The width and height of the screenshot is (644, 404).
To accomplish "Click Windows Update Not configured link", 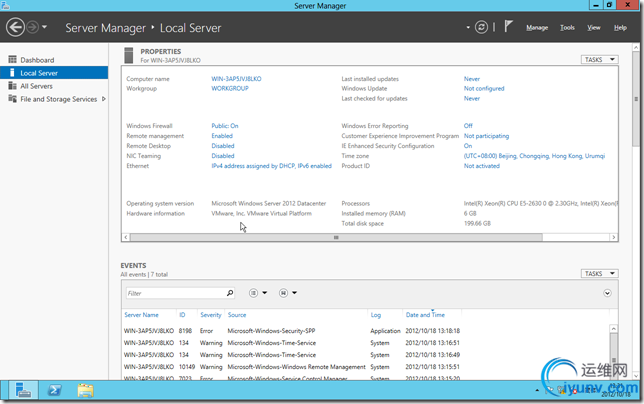I will click(484, 88).
